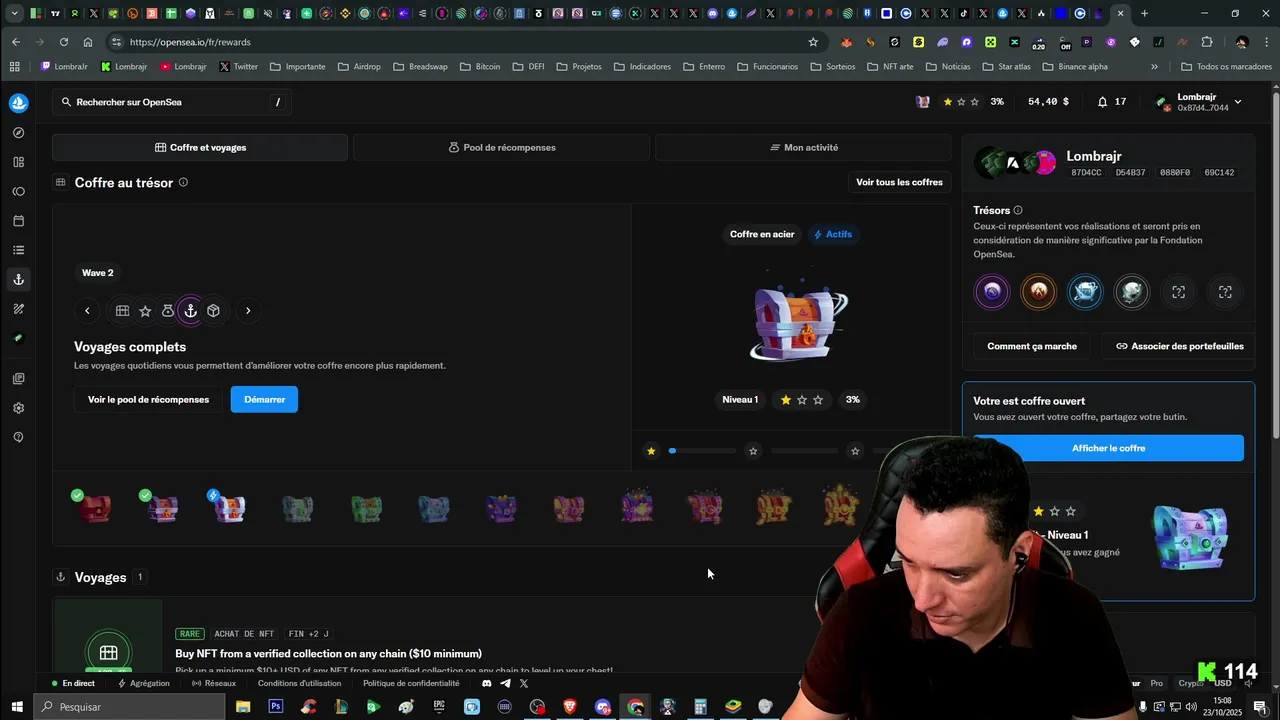Open the OpenSea home logo

[x=18, y=103]
